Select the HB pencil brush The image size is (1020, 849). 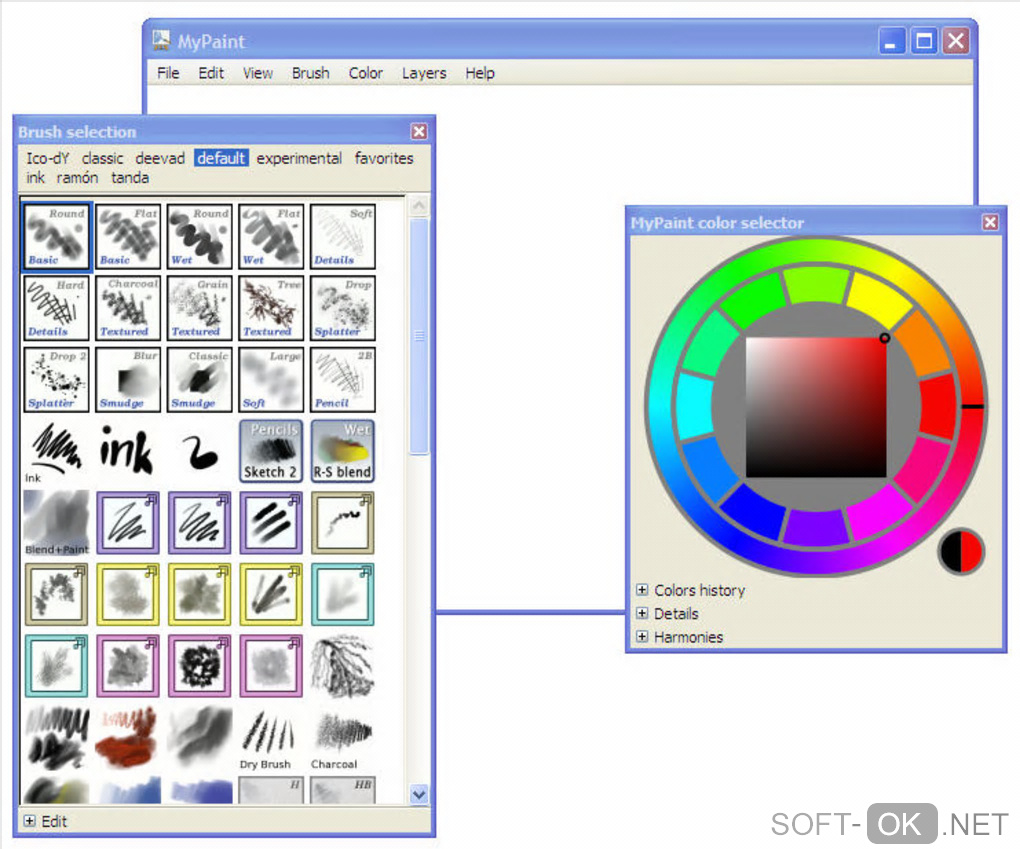click(x=343, y=790)
